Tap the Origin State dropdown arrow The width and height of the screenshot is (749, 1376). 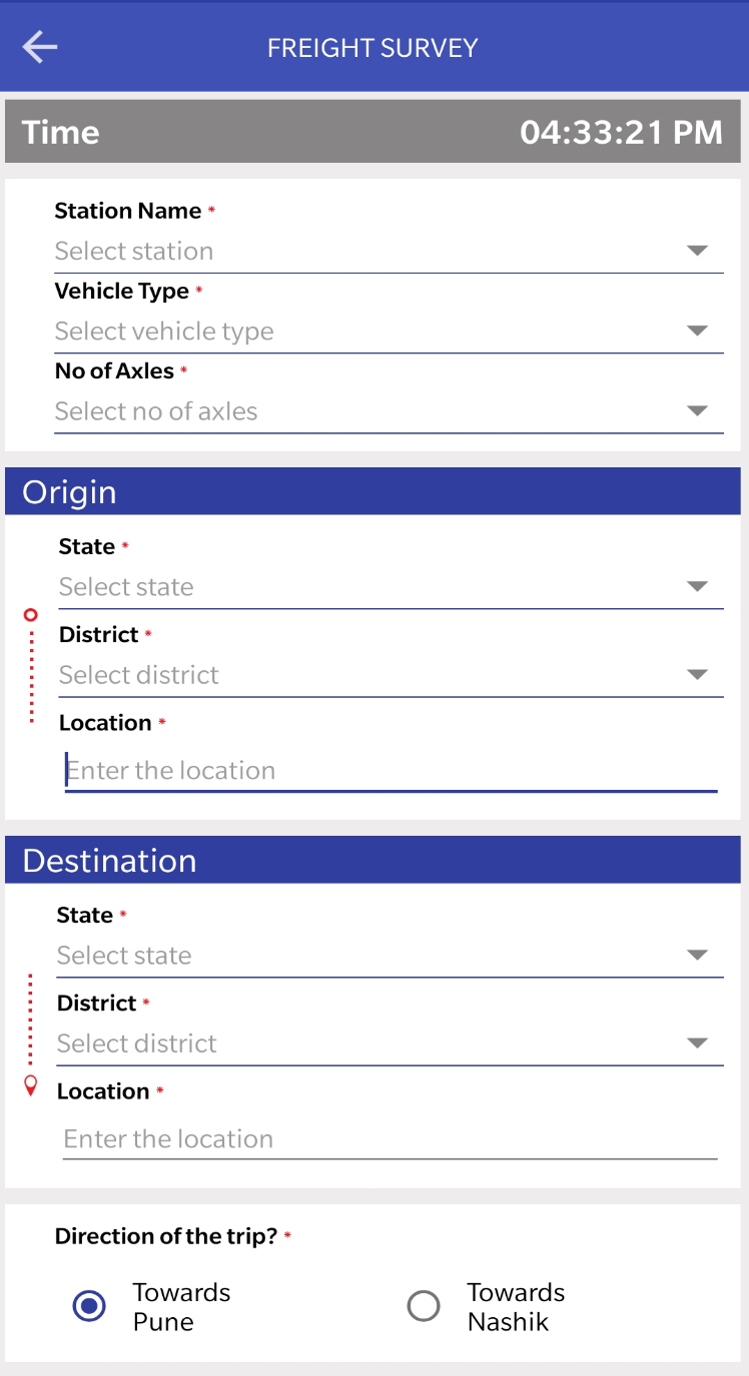click(697, 587)
